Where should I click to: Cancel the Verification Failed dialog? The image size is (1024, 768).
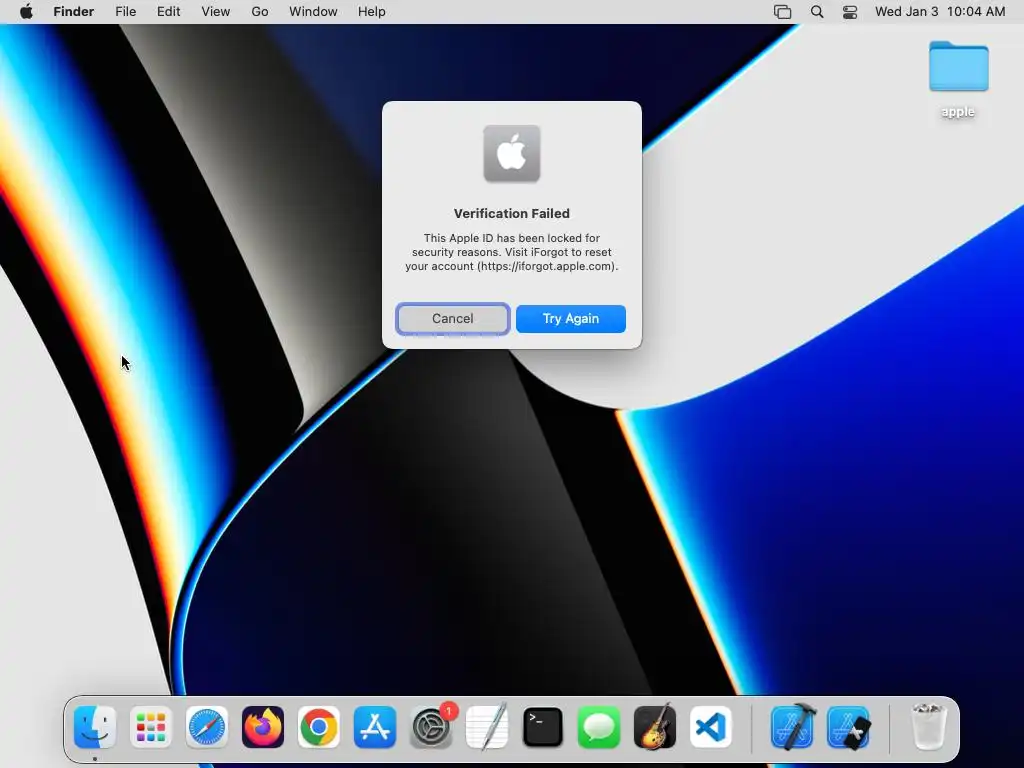[x=453, y=319]
